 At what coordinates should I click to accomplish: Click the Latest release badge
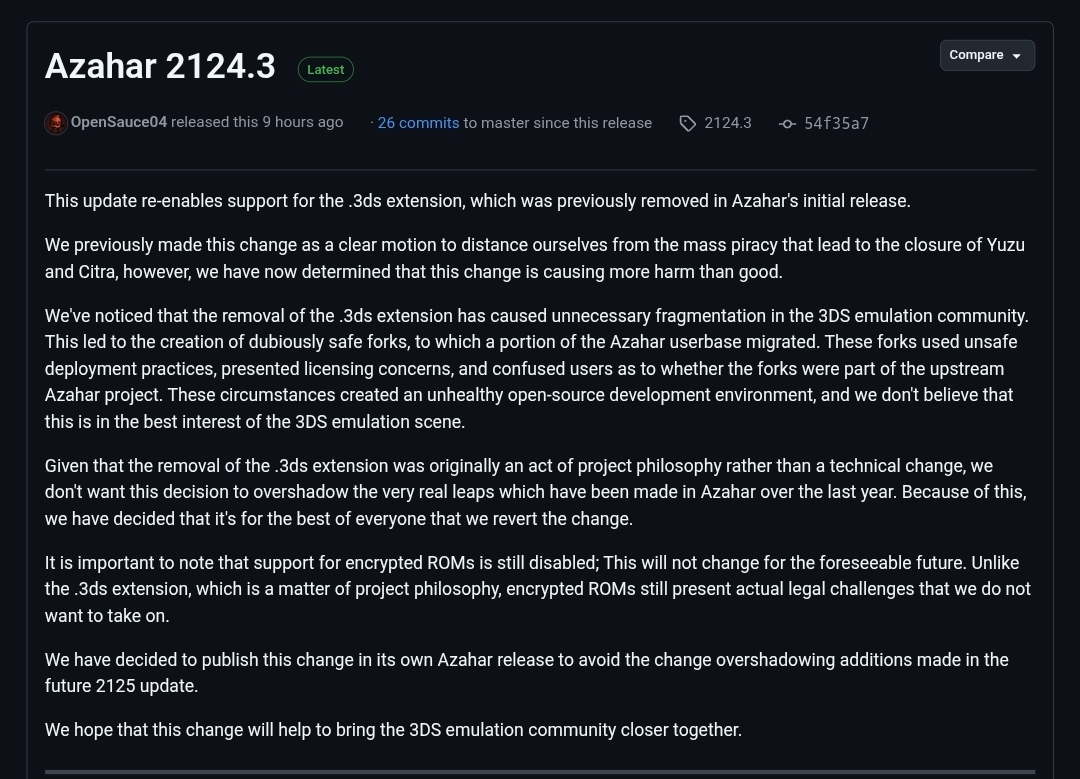[x=326, y=69]
